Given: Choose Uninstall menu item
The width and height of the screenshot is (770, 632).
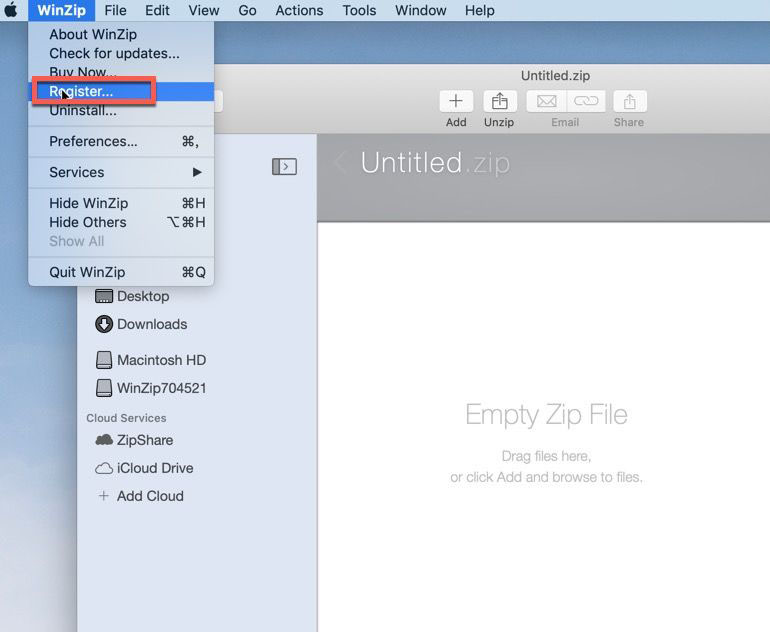Looking at the screenshot, I should click(121, 110).
